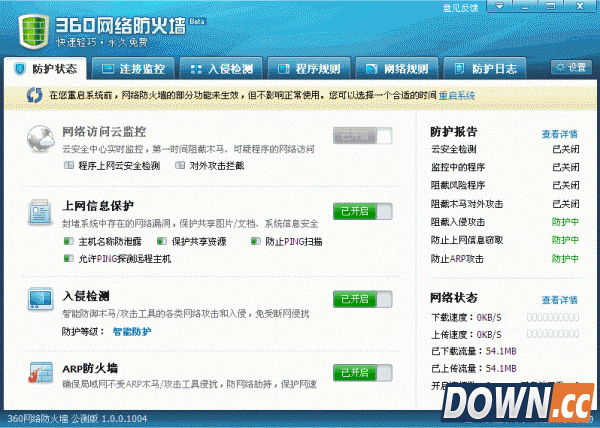Enable the 网络访问云监控 switch
Screen dimensions: 600x428
point(362,136)
